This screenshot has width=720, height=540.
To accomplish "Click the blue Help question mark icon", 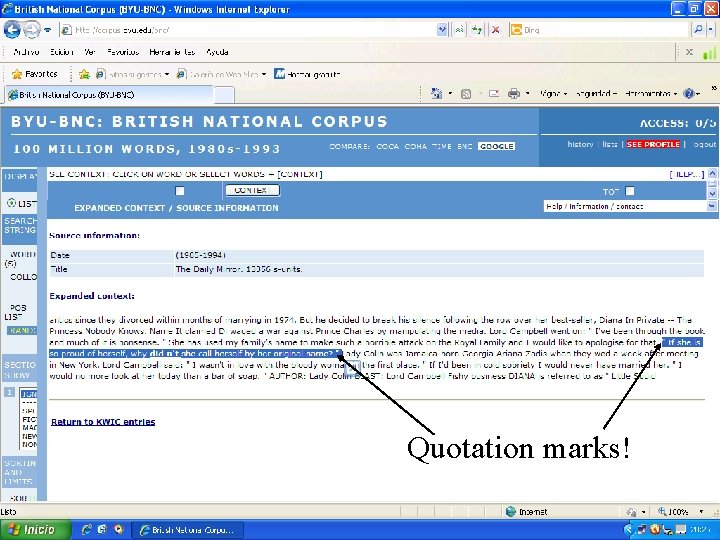I will pos(688,94).
